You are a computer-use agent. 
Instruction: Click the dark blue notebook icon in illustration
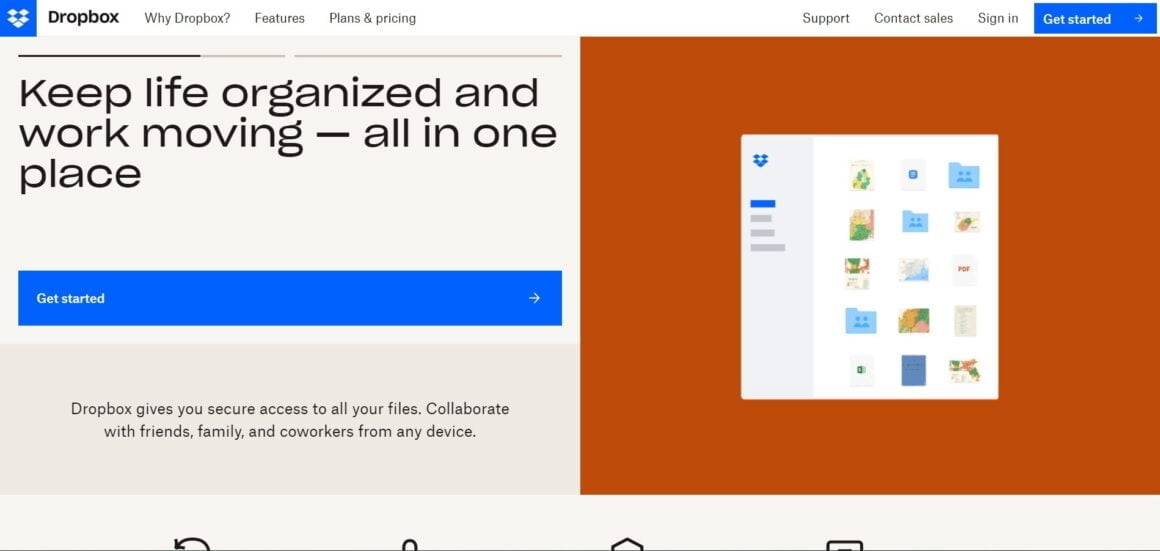point(913,370)
